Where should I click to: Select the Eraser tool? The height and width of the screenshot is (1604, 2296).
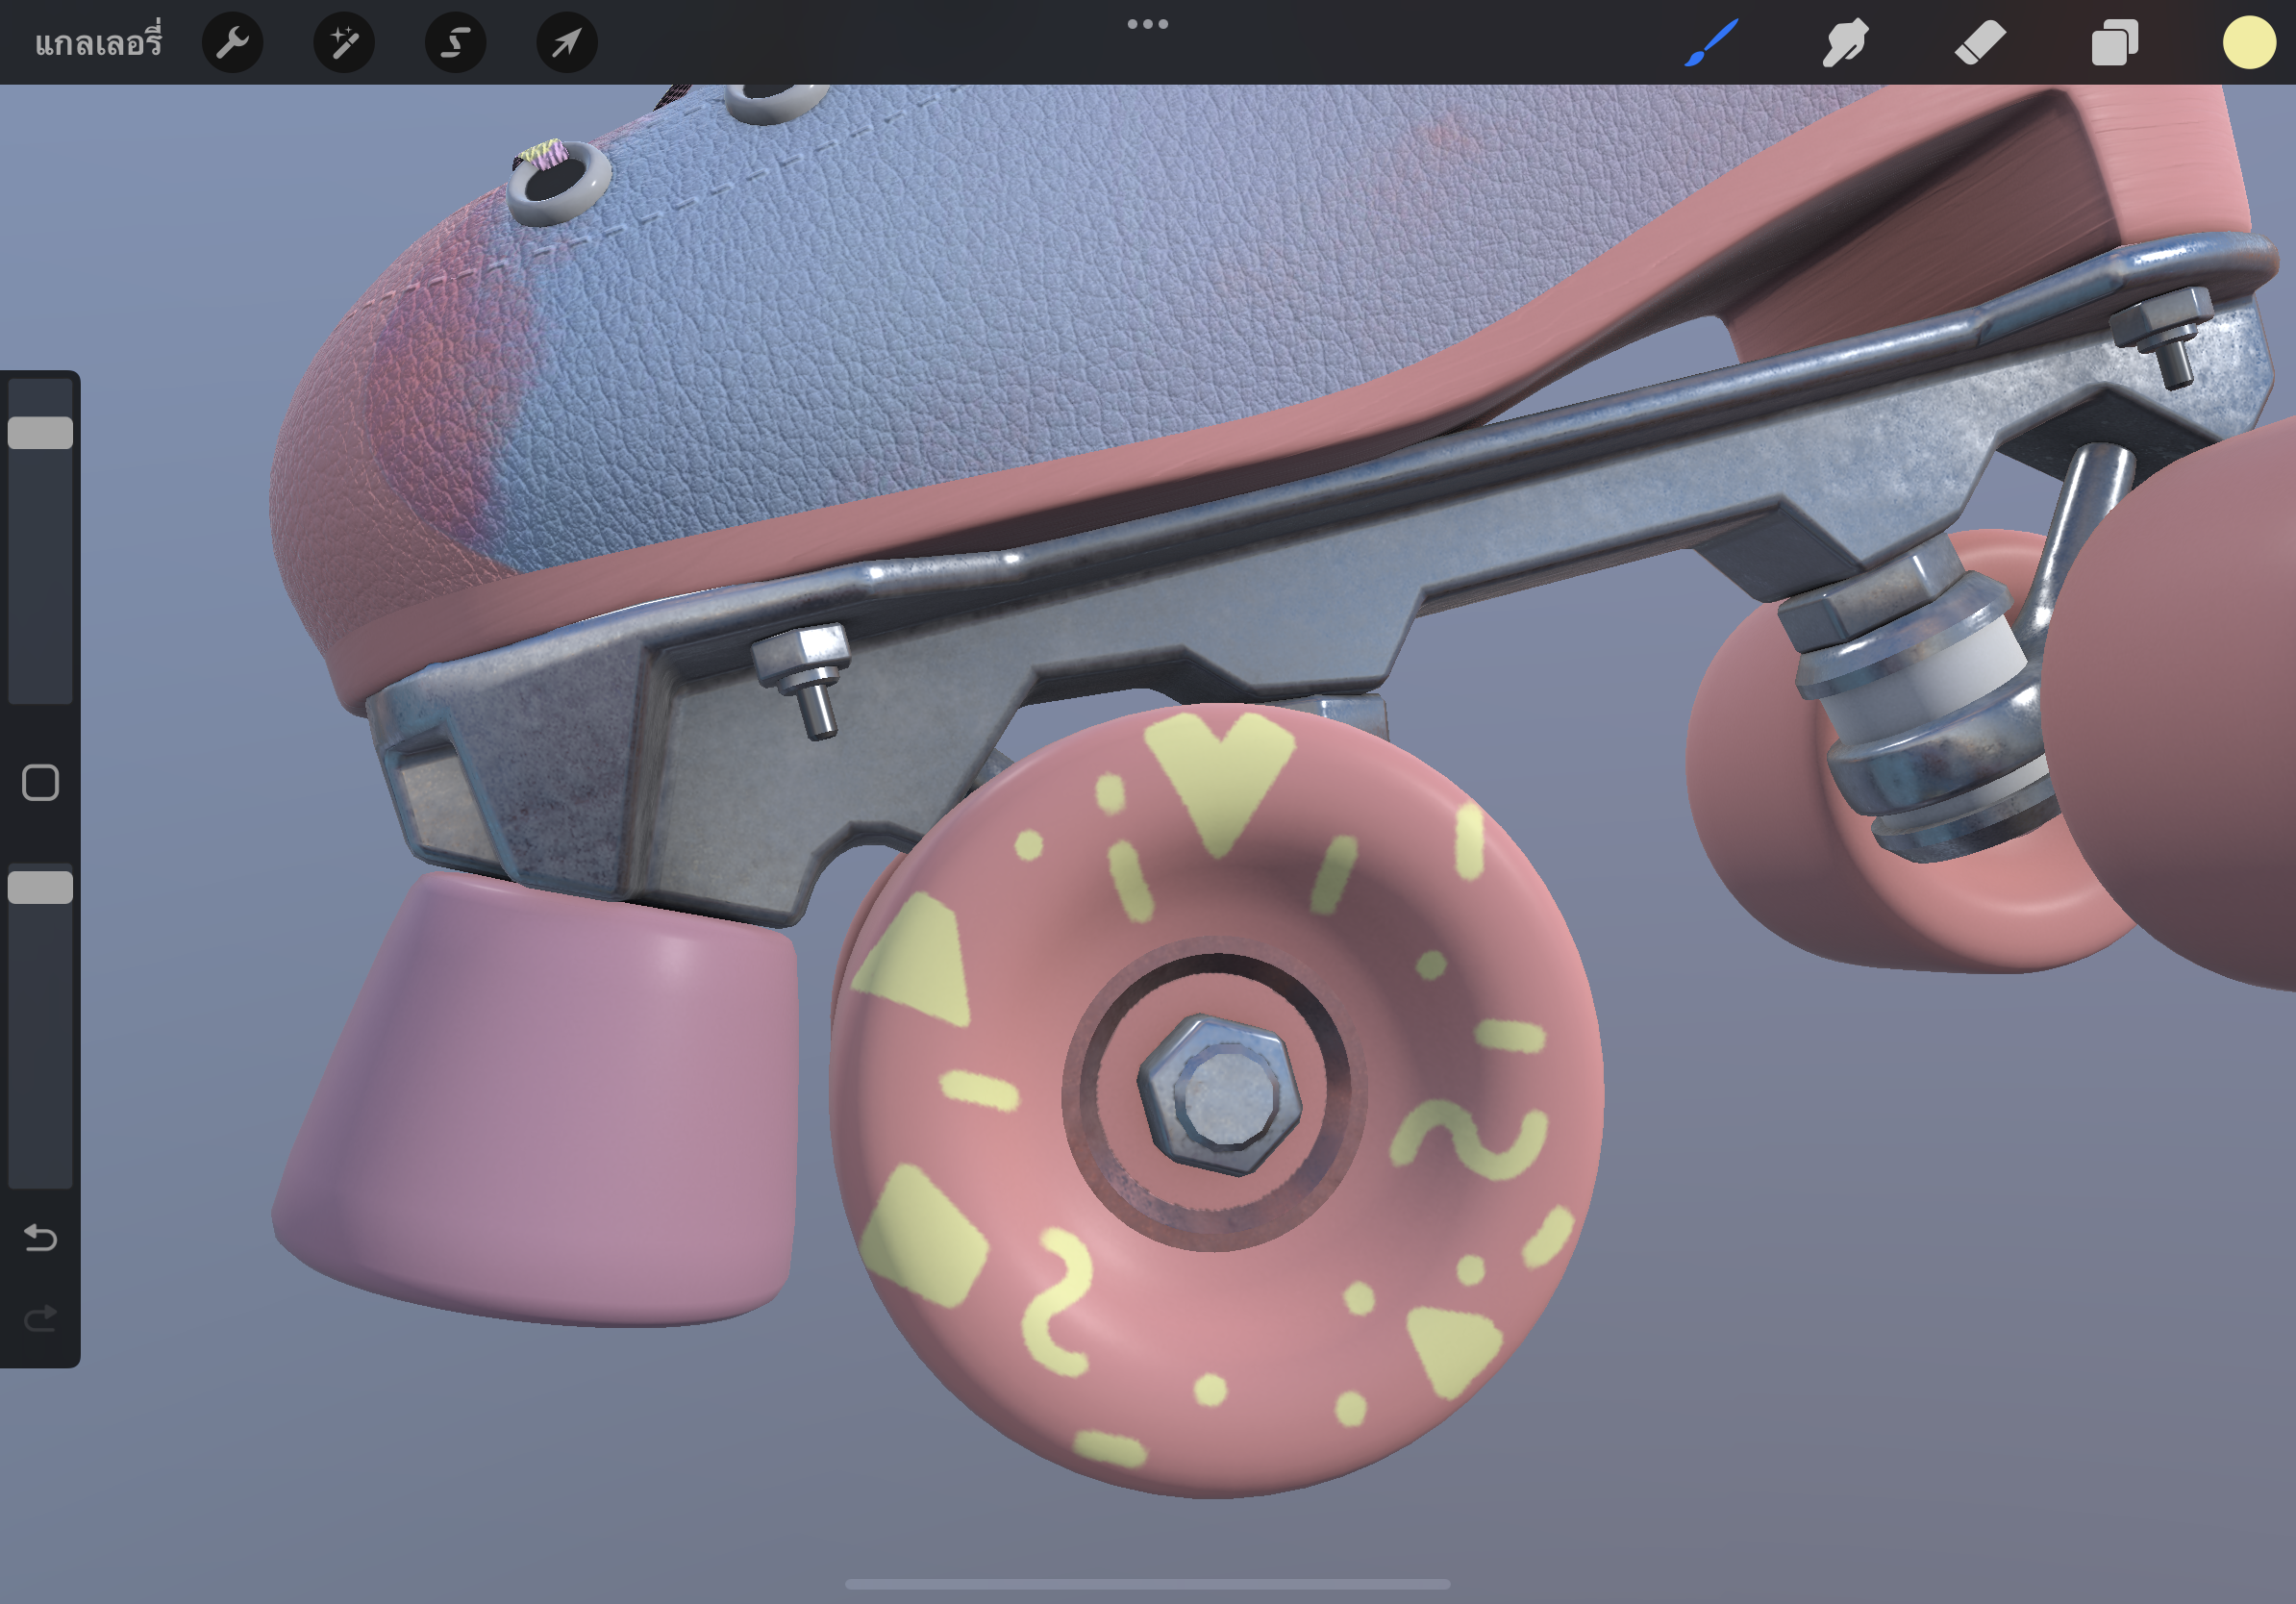pyautogui.click(x=1980, y=42)
